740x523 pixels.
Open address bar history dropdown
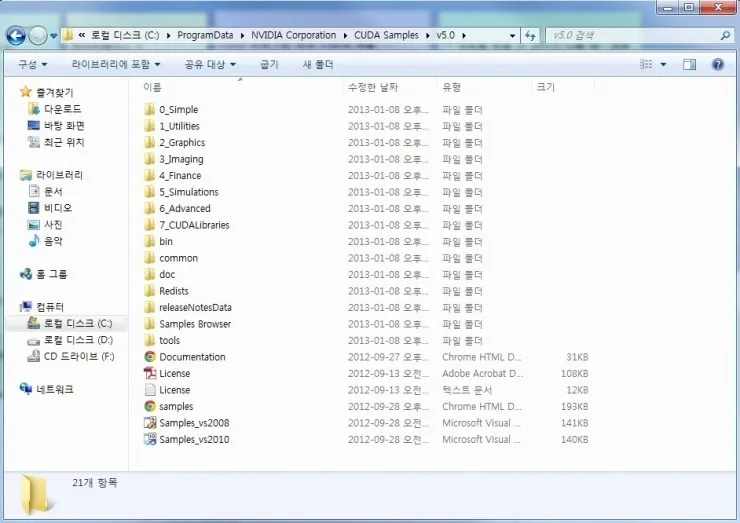pyautogui.click(x=513, y=36)
